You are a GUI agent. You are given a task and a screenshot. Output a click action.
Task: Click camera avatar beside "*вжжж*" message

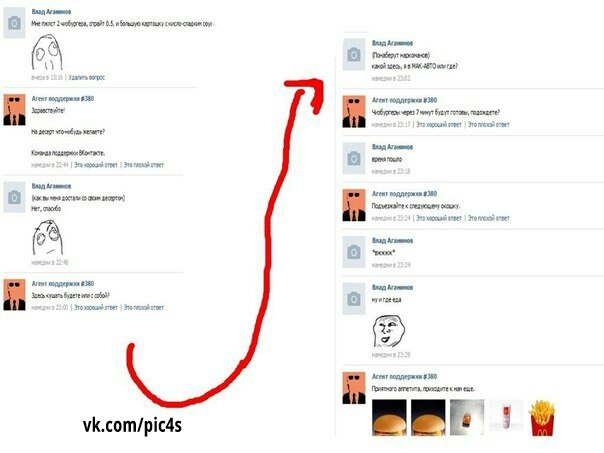[354, 252]
